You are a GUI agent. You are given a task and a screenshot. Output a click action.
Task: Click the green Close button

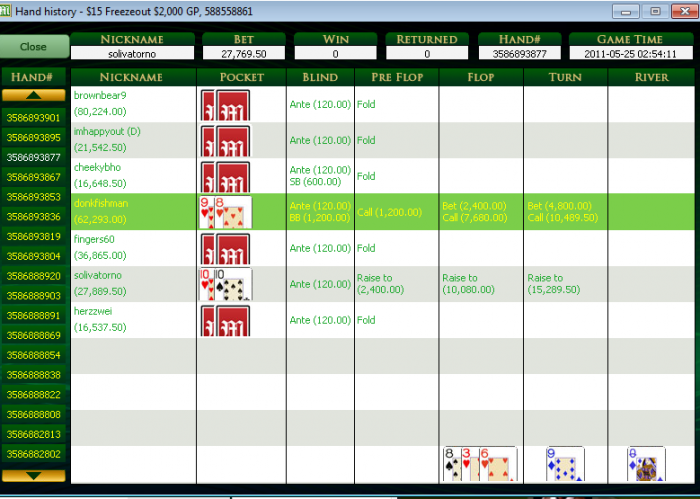[x=34, y=46]
